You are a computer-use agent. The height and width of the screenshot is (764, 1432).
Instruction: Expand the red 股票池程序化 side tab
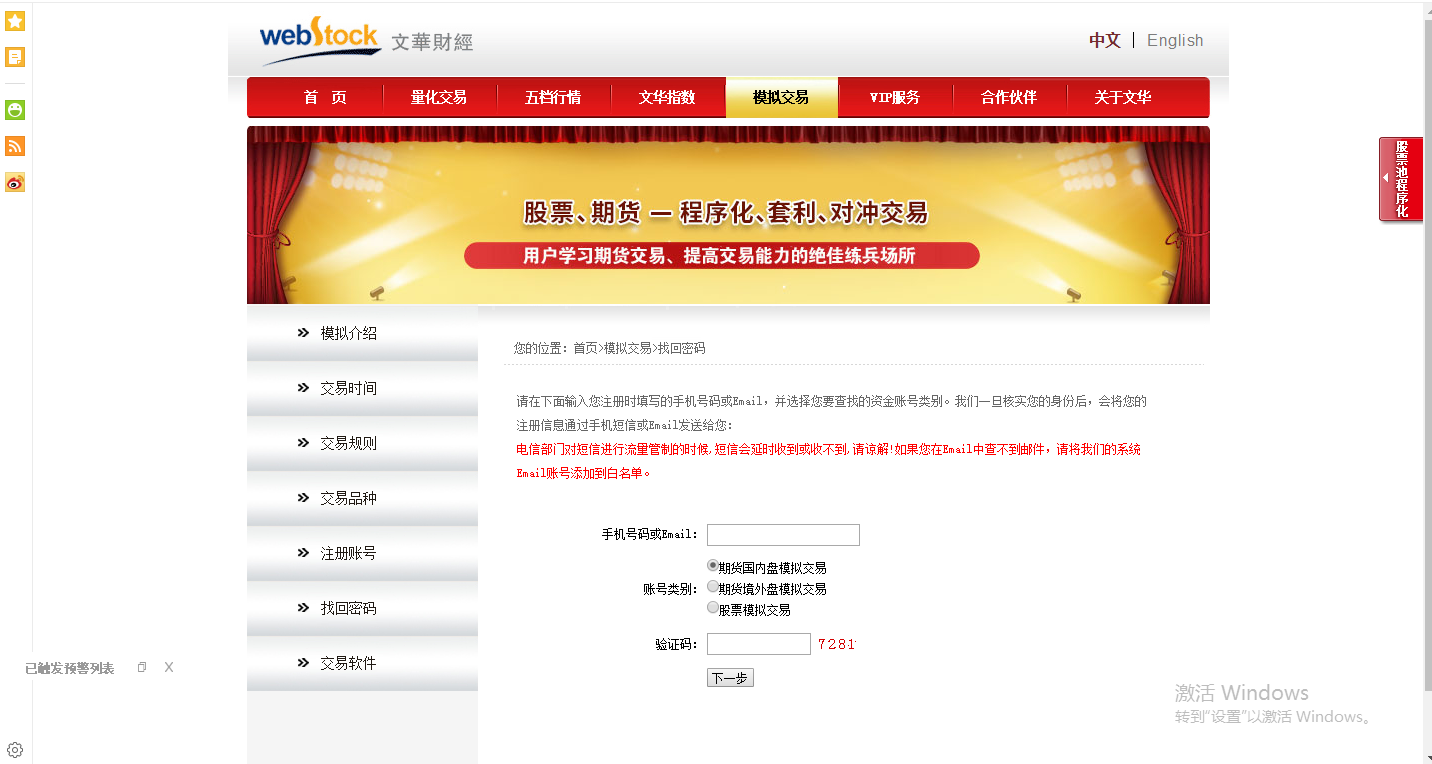[x=1401, y=179]
